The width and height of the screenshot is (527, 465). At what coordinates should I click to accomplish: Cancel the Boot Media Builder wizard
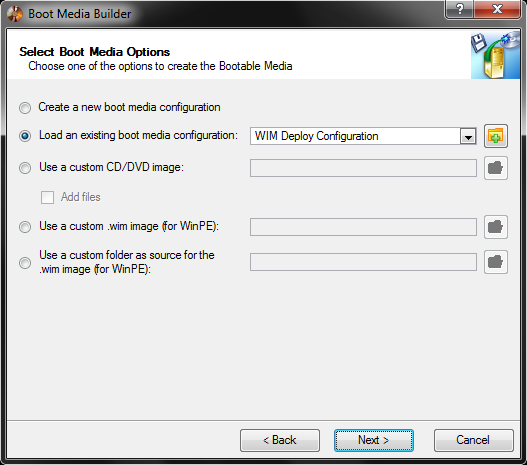point(473,440)
